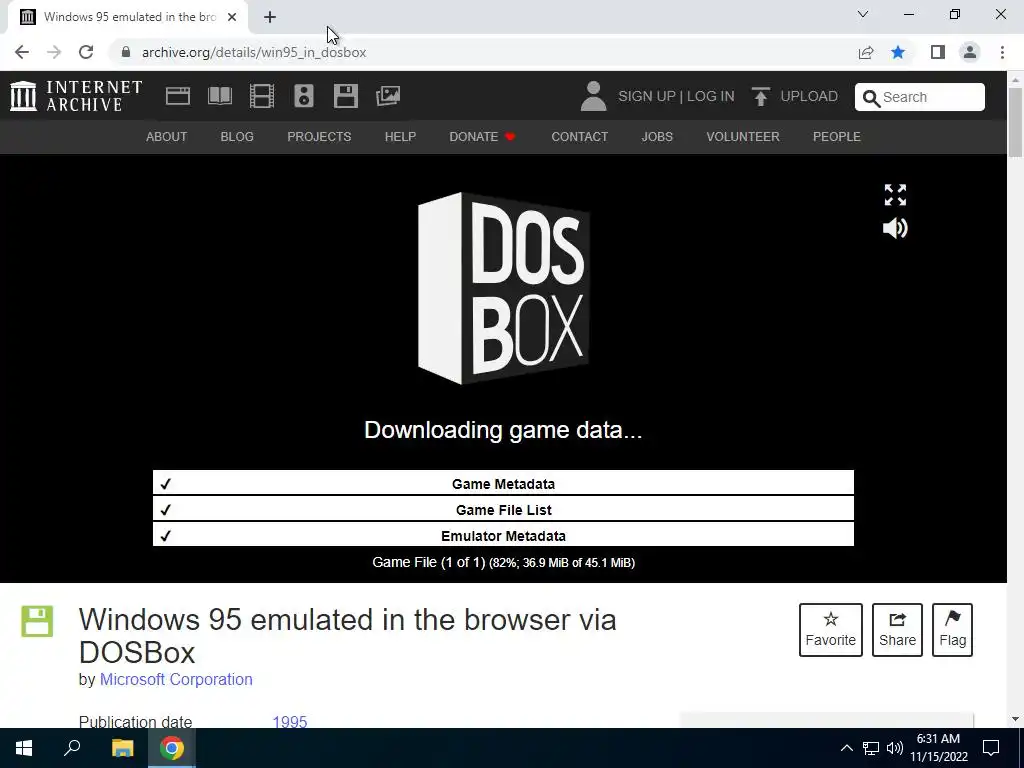
Task: Open the notification center
Action: (x=991, y=748)
